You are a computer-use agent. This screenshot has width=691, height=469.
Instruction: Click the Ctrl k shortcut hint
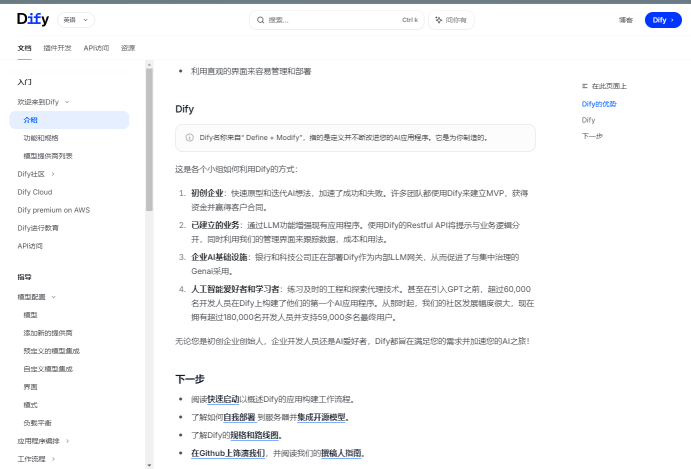(410, 20)
